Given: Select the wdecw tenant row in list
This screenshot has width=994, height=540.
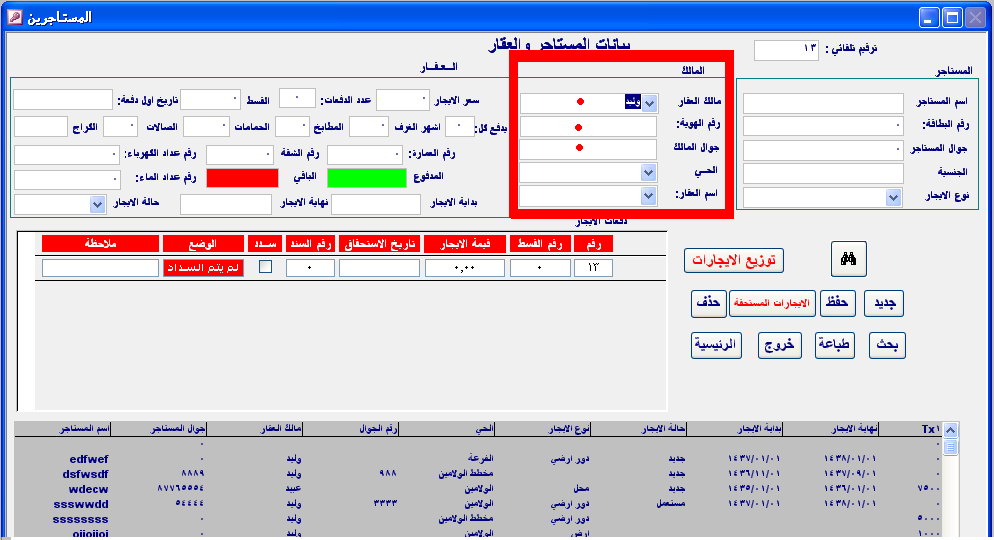Looking at the screenshot, I should [477, 489].
